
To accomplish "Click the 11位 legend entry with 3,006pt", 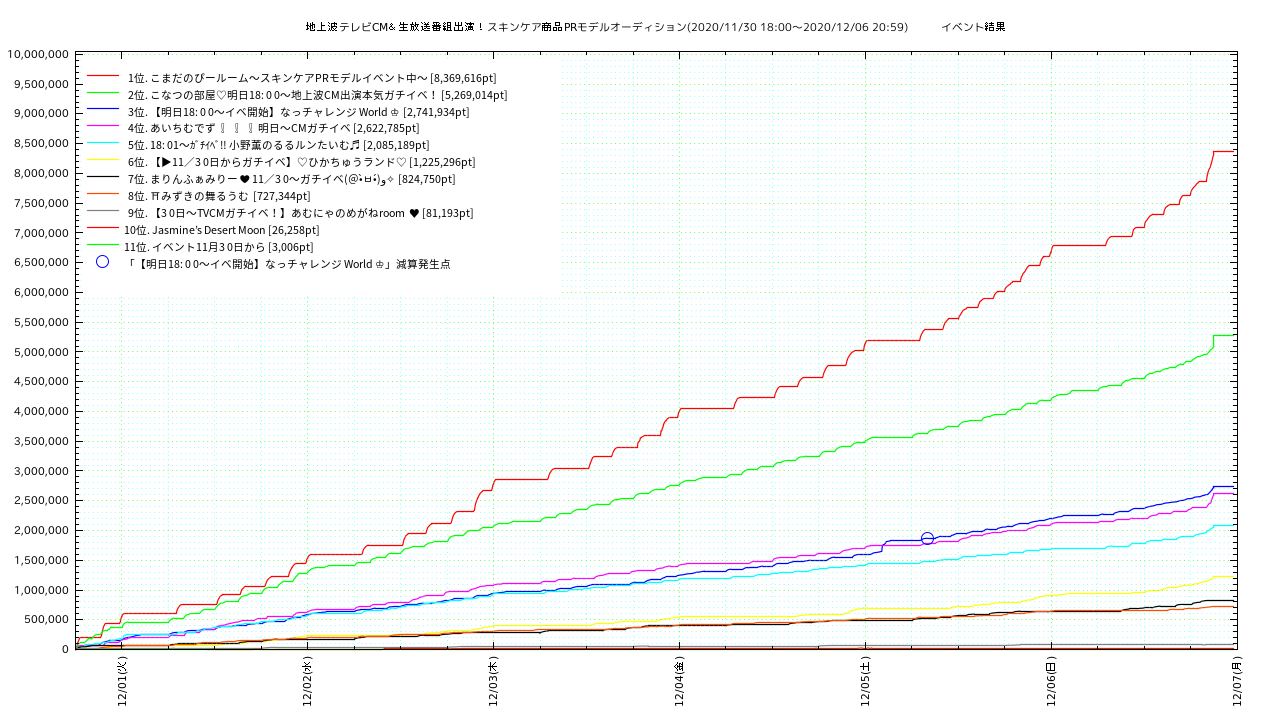I will pos(218,247).
